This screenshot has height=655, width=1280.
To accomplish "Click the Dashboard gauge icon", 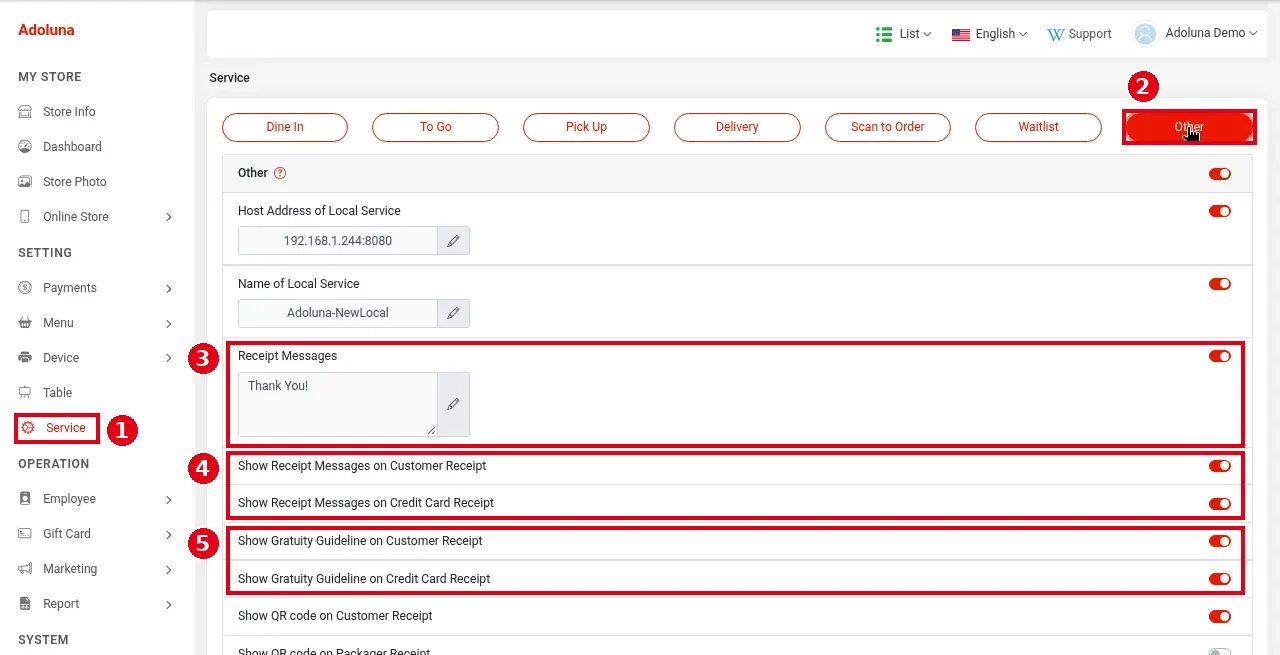I will point(25,147).
